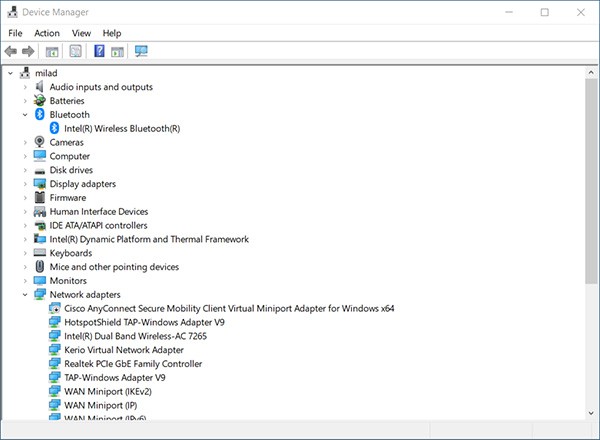The width and height of the screenshot is (600, 440).
Task: Collapse the Network adapters category
Action: pos(25,295)
